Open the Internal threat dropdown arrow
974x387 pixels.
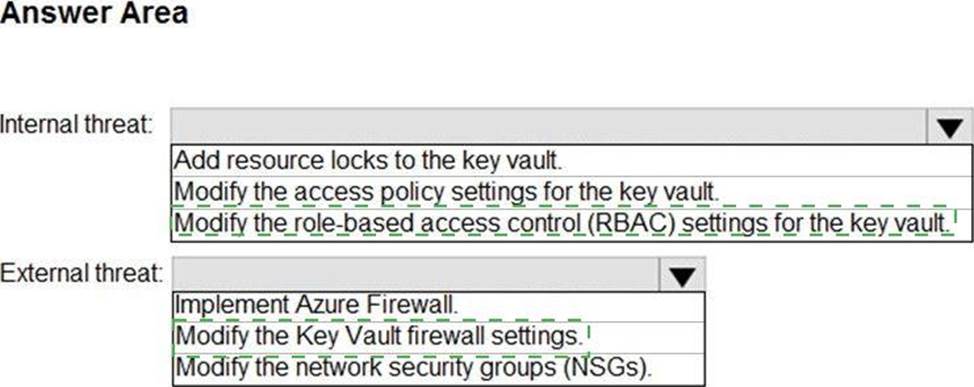click(x=949, y=127)
